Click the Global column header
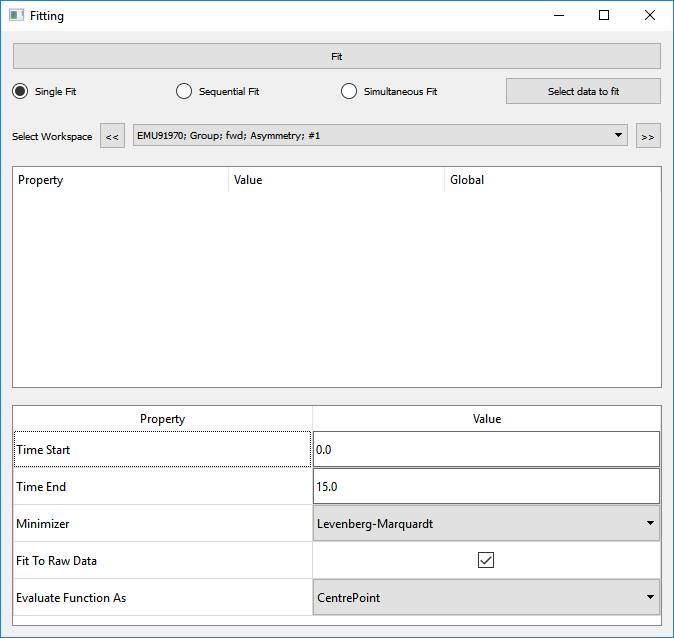 pyautogui.click(x=467, y=180)
